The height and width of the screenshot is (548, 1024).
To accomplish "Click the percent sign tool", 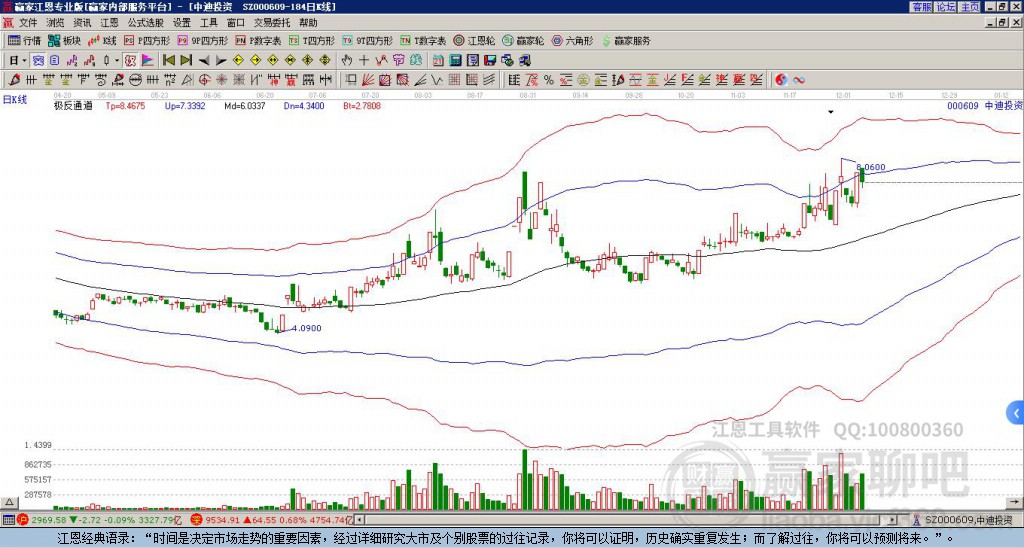I will tap(549, 80).
